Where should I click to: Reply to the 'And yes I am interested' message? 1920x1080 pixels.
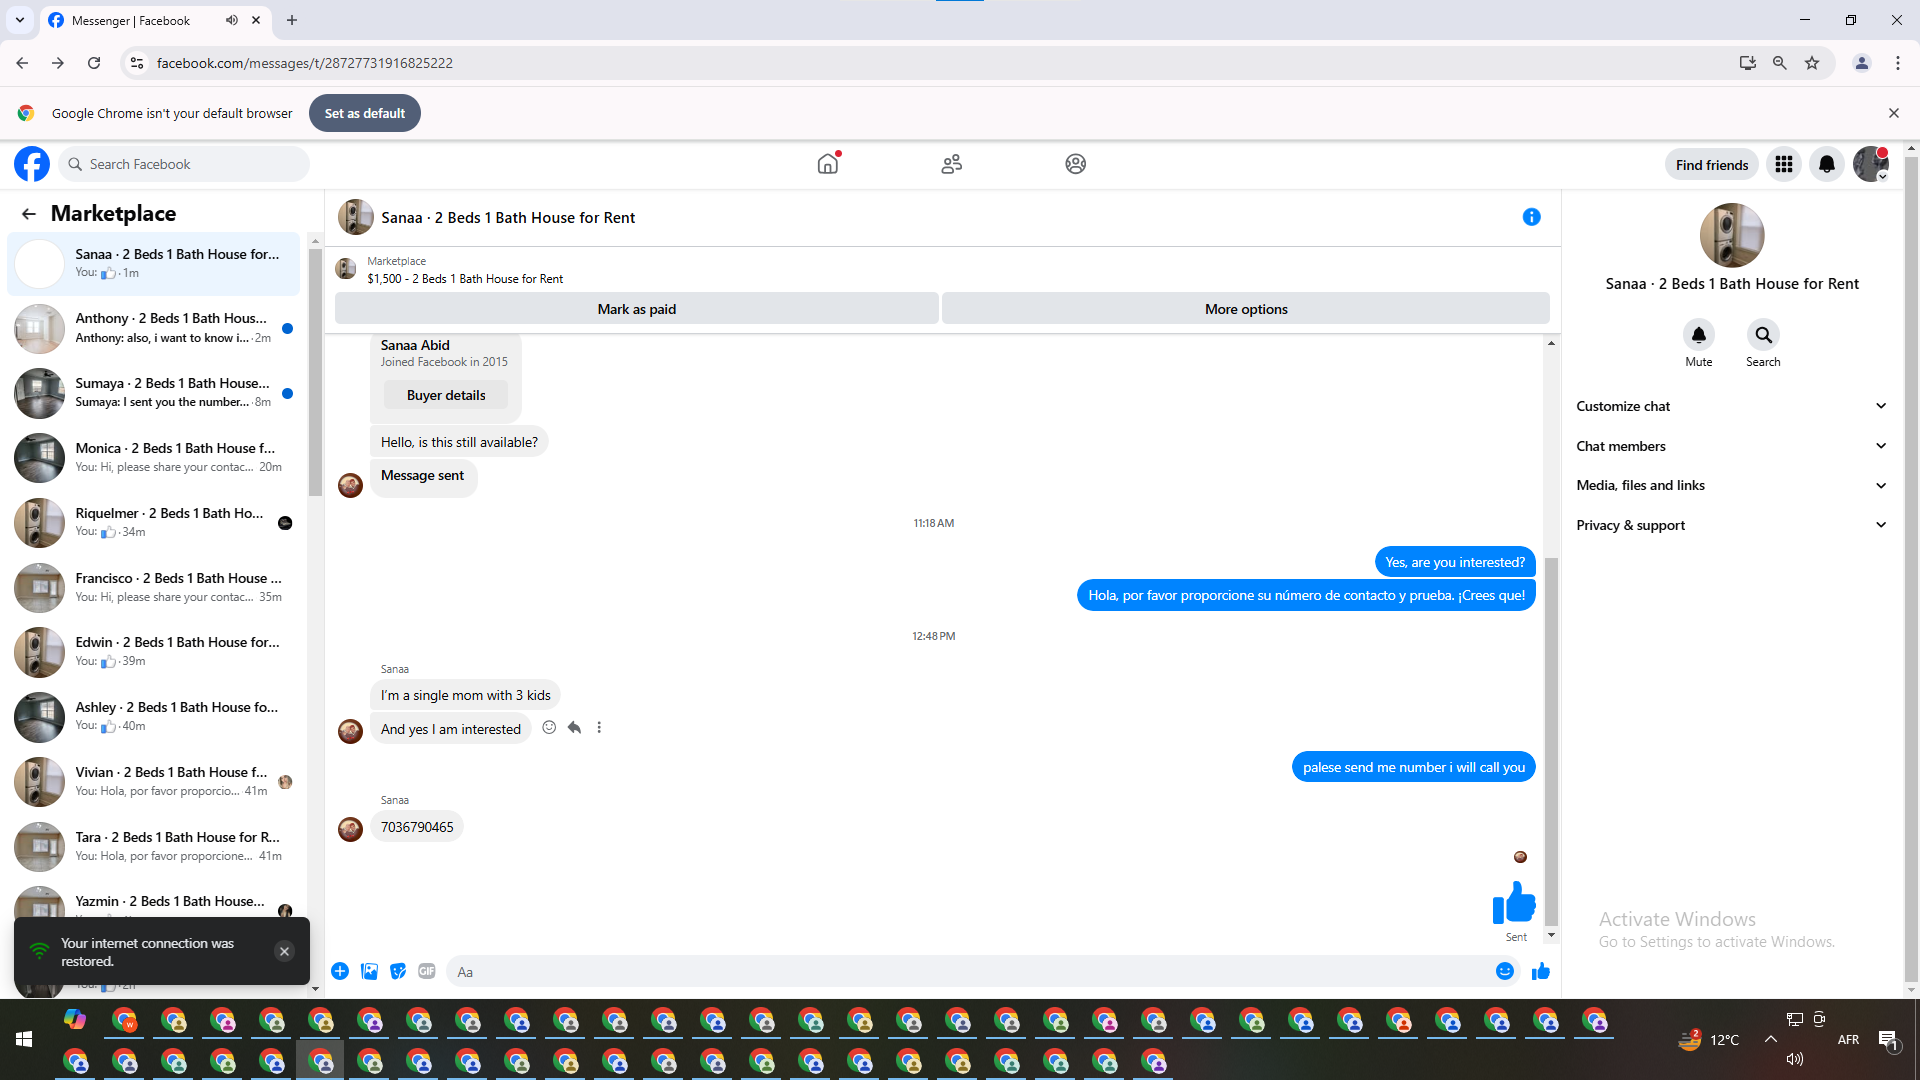click(x=574, y=728)
